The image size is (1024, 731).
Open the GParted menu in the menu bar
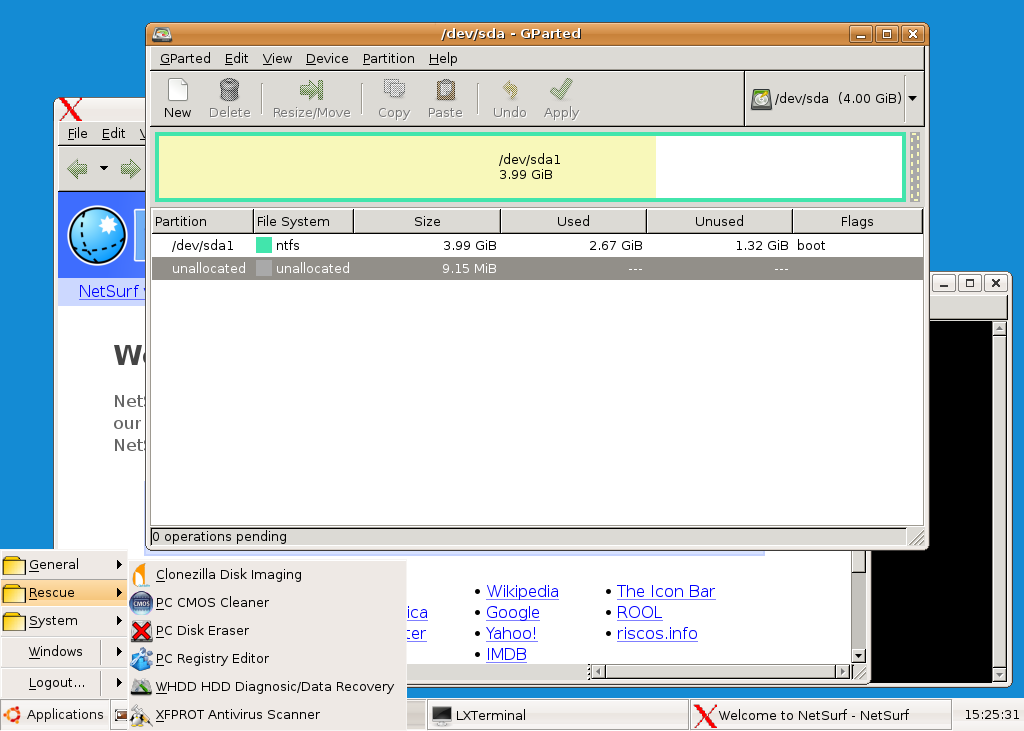[185, 59]
